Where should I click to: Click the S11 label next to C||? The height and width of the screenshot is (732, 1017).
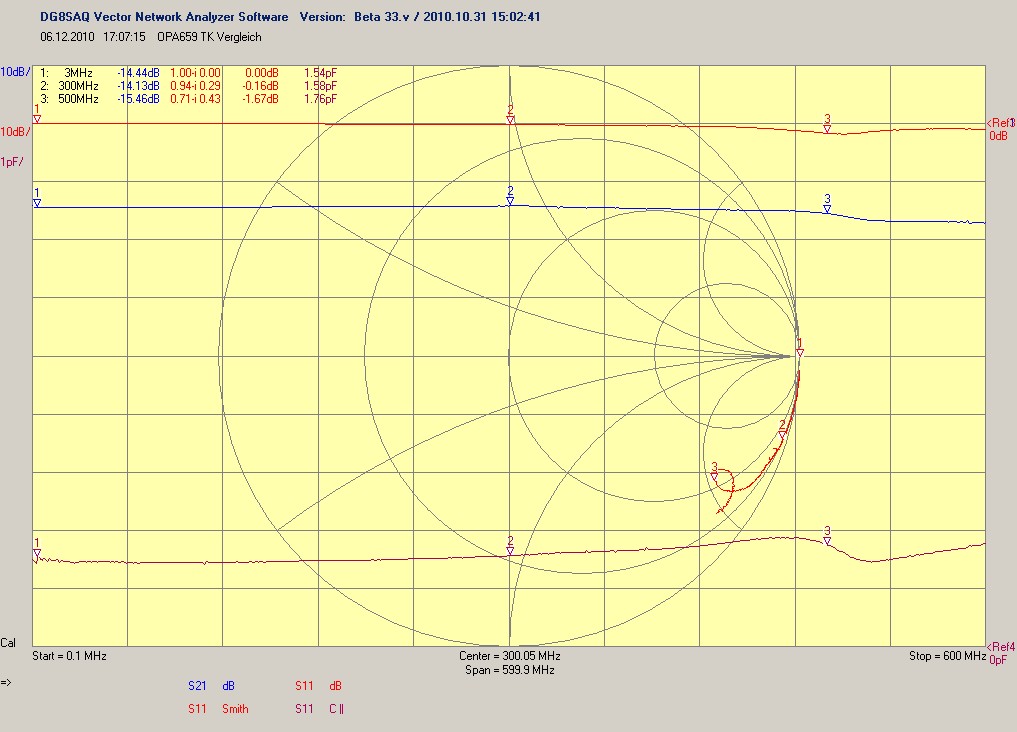point(304,709)
